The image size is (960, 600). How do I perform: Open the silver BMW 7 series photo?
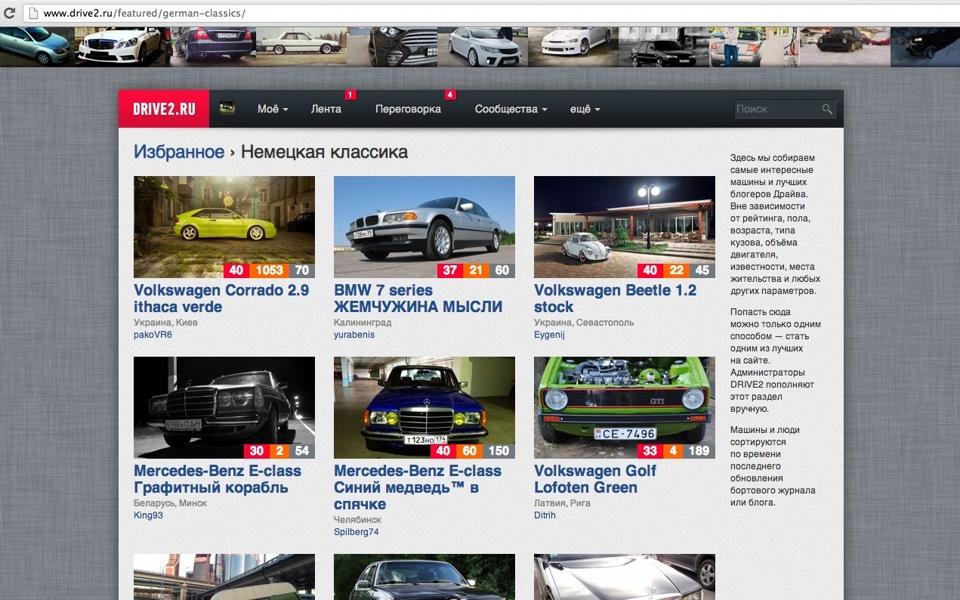tap(424, 227)
